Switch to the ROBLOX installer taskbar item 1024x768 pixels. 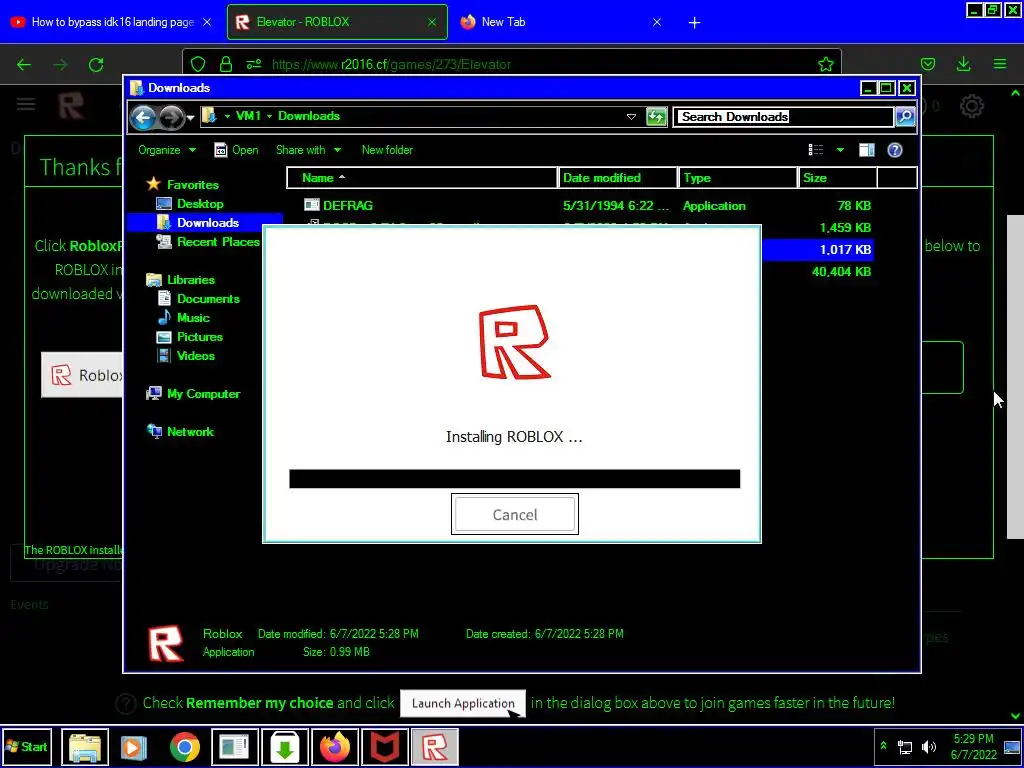(435, 747)
